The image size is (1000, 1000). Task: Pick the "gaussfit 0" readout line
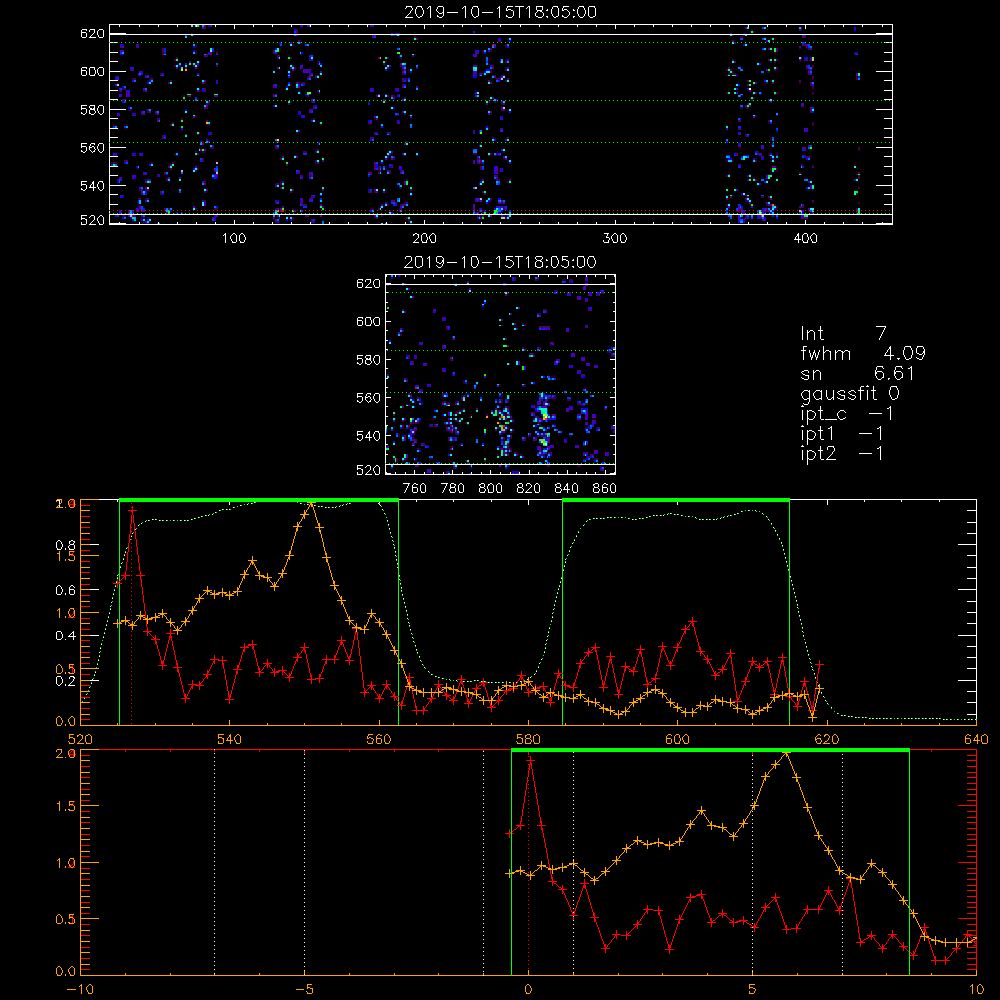tap(850, 393)
